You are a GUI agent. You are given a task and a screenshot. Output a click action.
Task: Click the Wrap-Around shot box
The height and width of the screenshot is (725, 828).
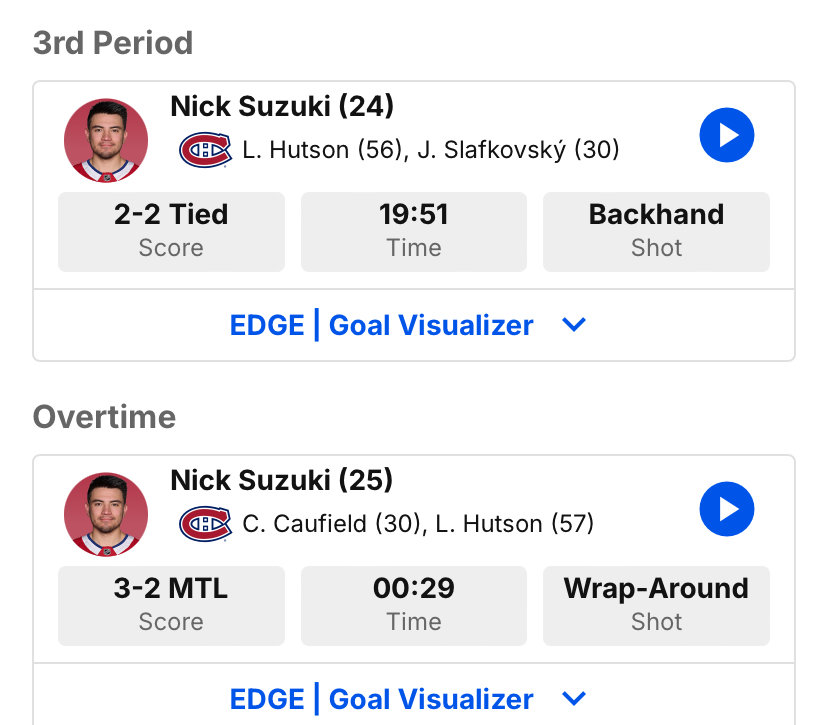(656, 606)
